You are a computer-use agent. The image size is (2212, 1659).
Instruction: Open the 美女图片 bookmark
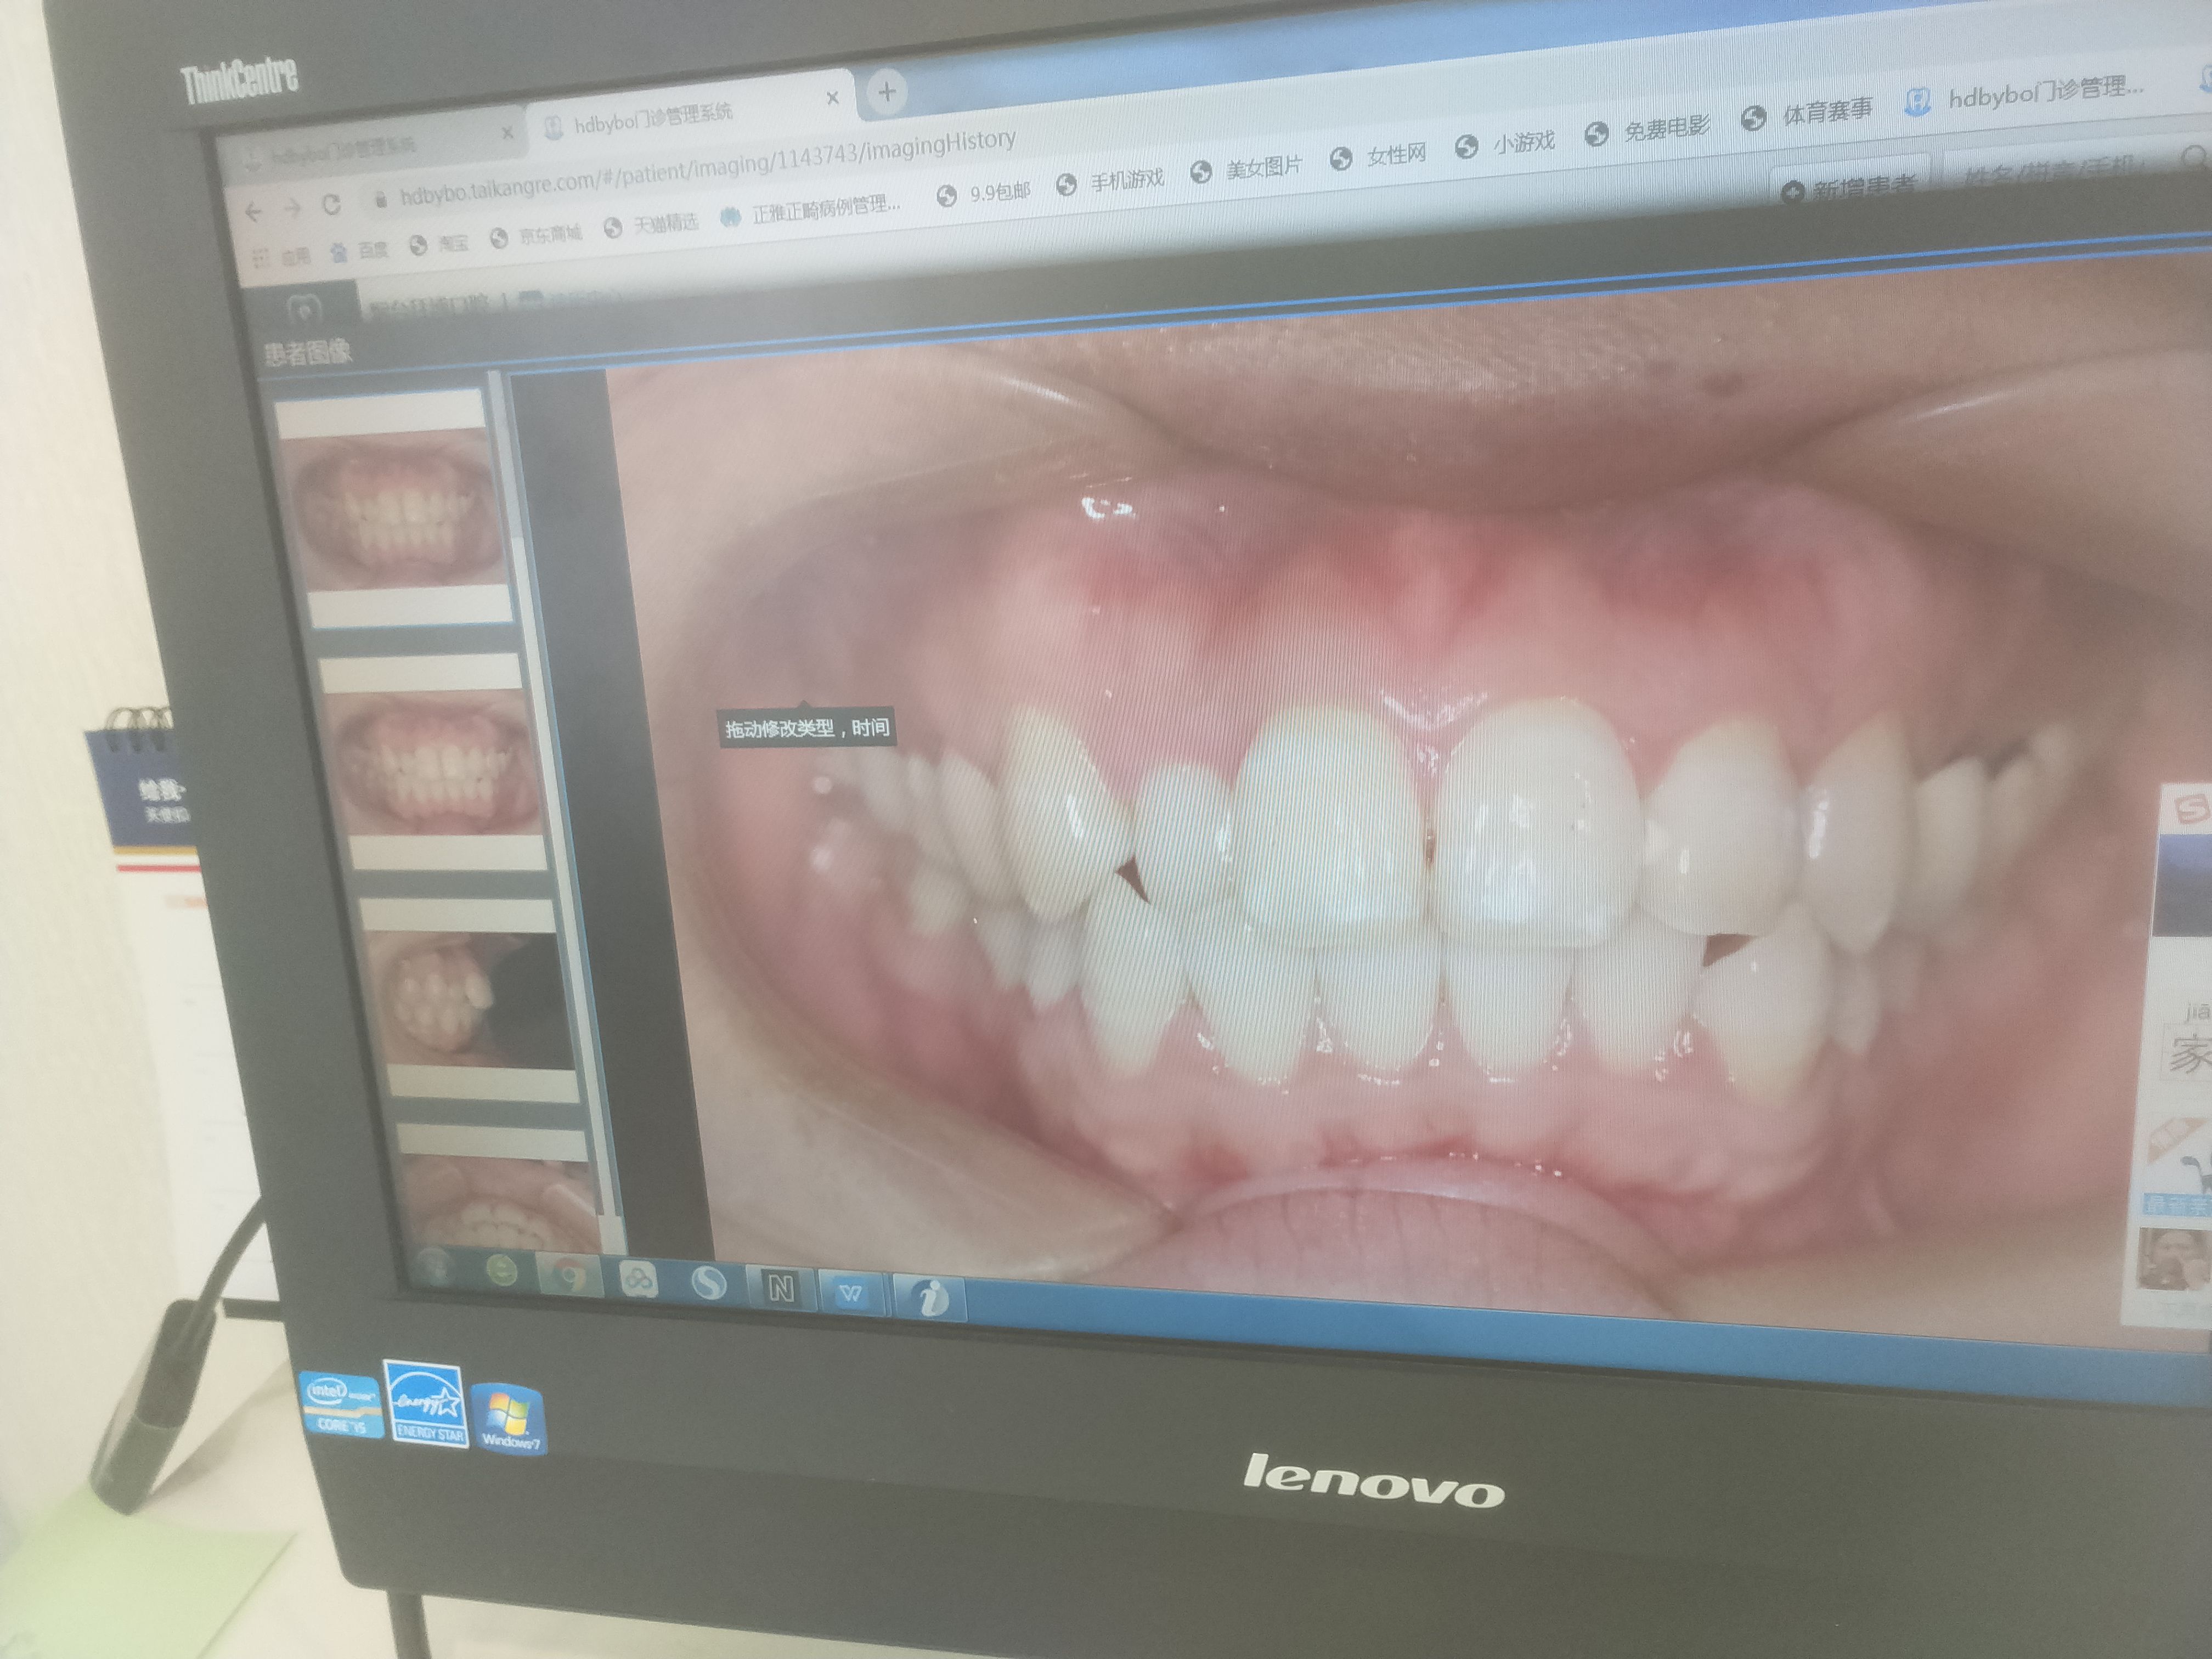[1247, 168]
